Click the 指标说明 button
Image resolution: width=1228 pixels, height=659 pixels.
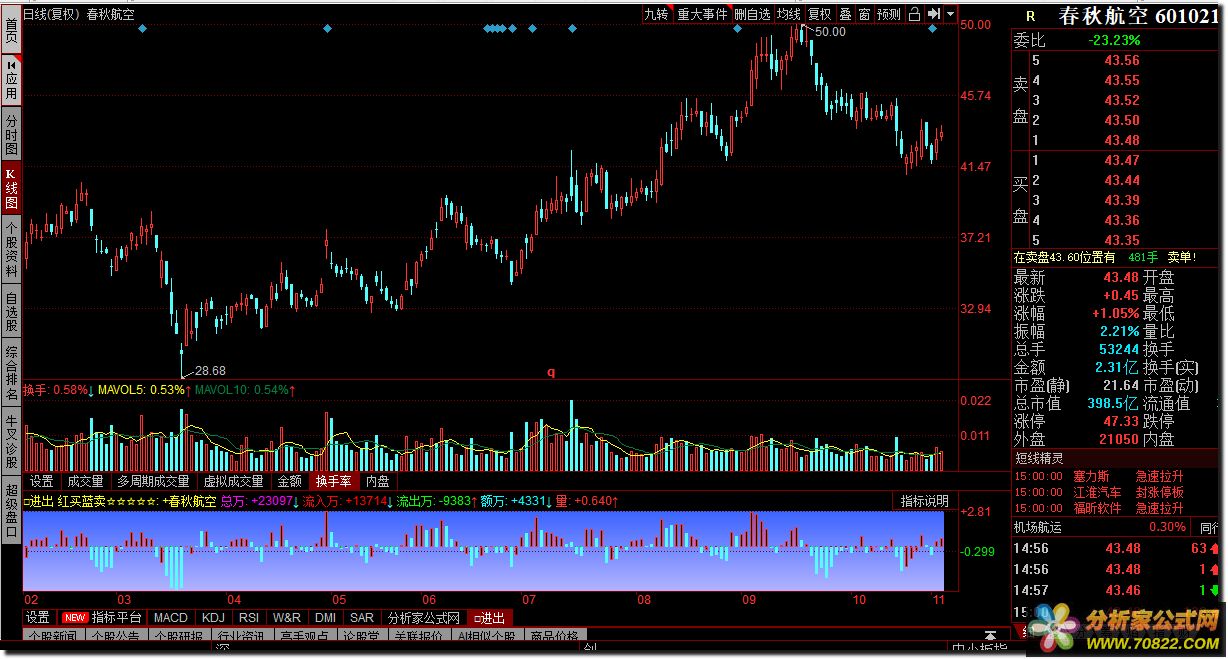925,501
